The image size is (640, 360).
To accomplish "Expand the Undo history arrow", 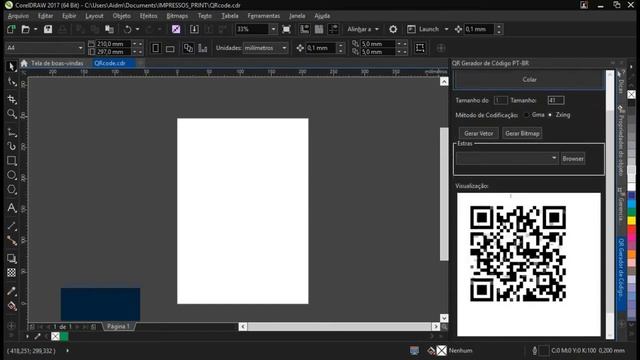I will (138, 29).
